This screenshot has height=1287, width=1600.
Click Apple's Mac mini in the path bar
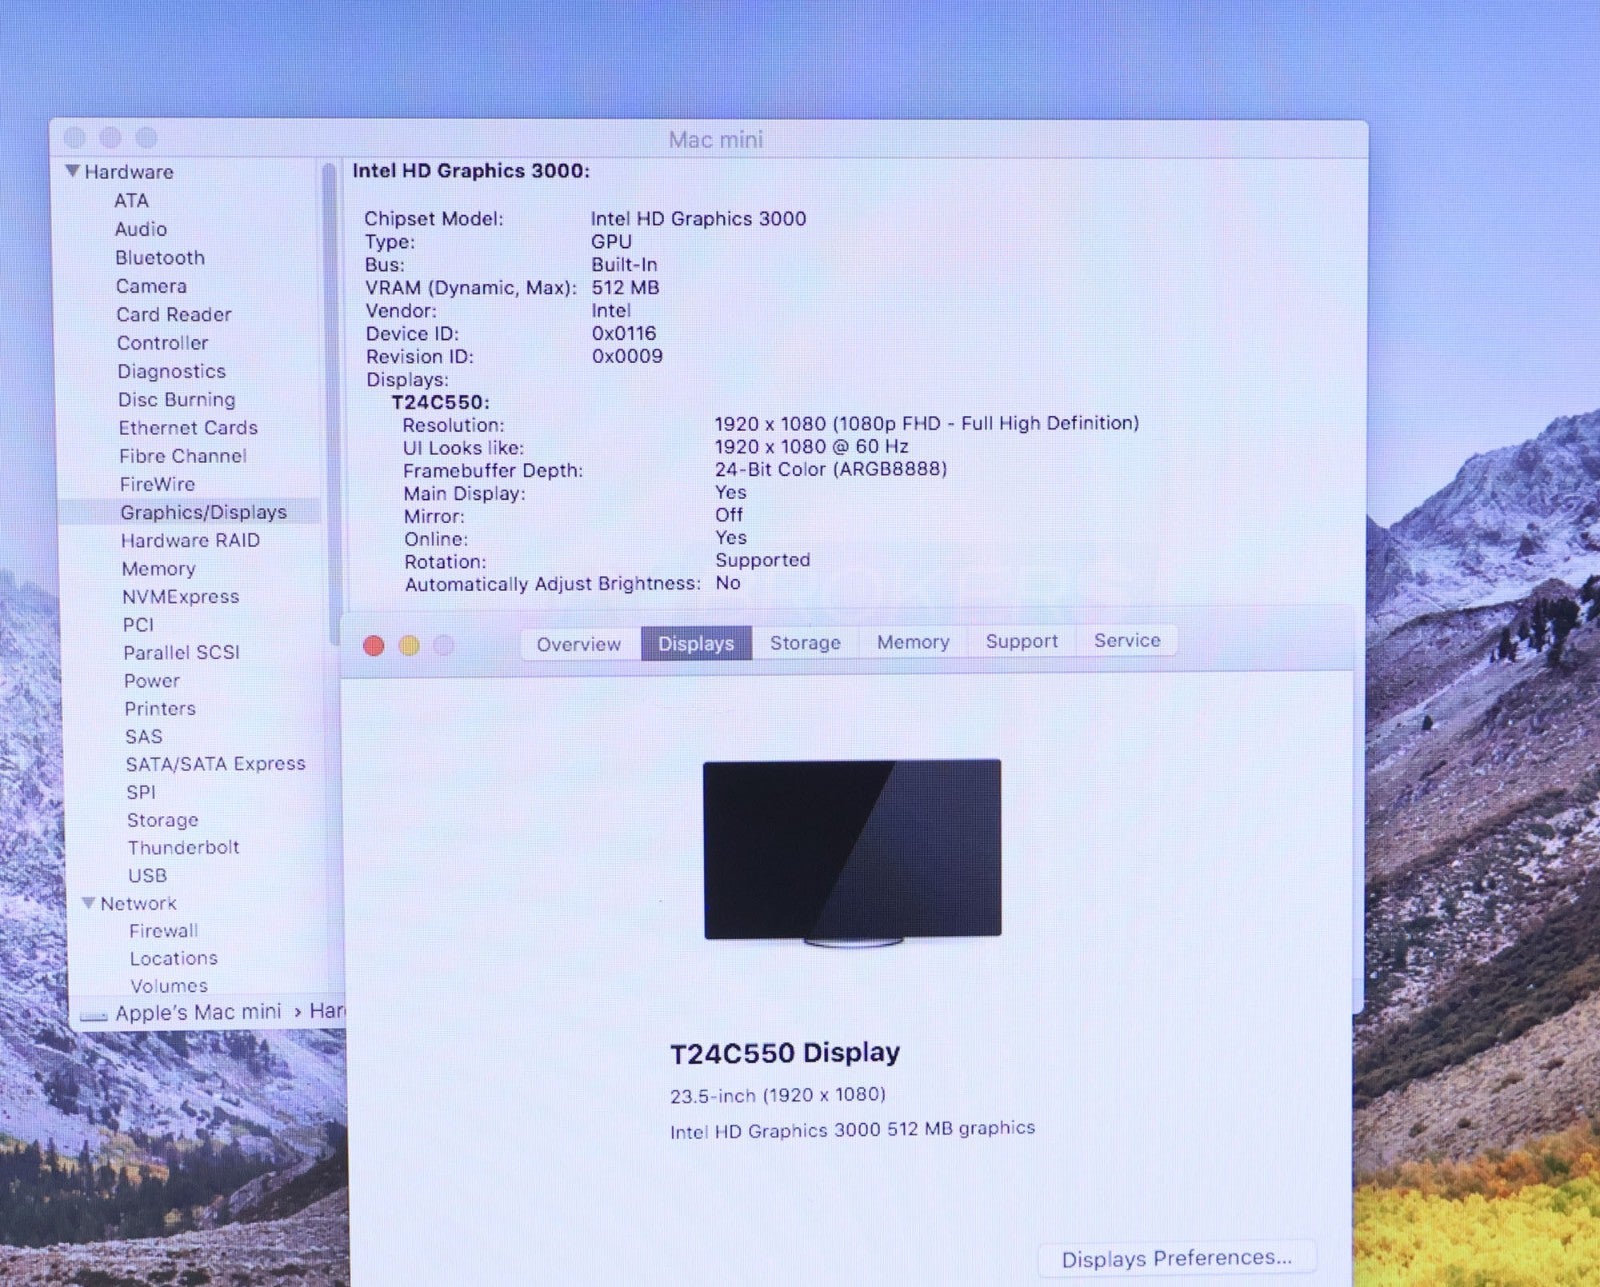198,1012
